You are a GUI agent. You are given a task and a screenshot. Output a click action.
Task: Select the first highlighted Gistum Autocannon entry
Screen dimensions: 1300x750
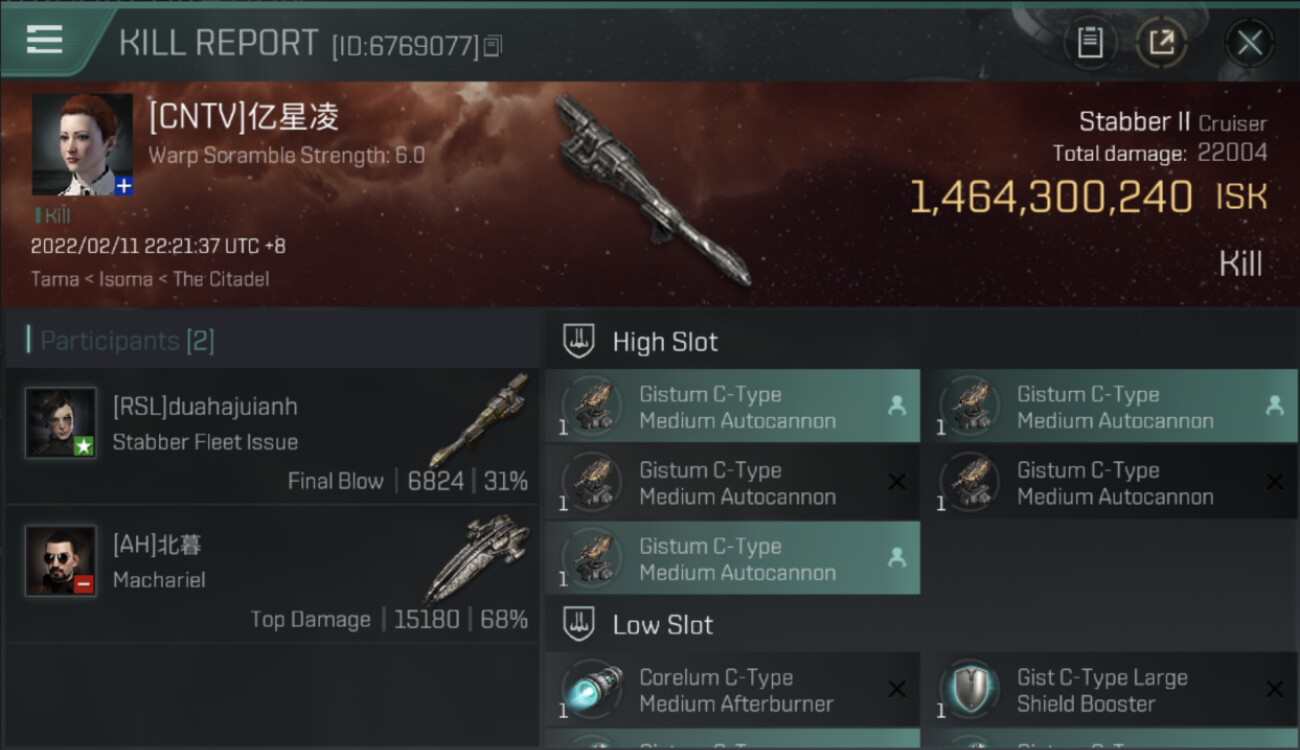pyautogui.click(x=732, y=406)
